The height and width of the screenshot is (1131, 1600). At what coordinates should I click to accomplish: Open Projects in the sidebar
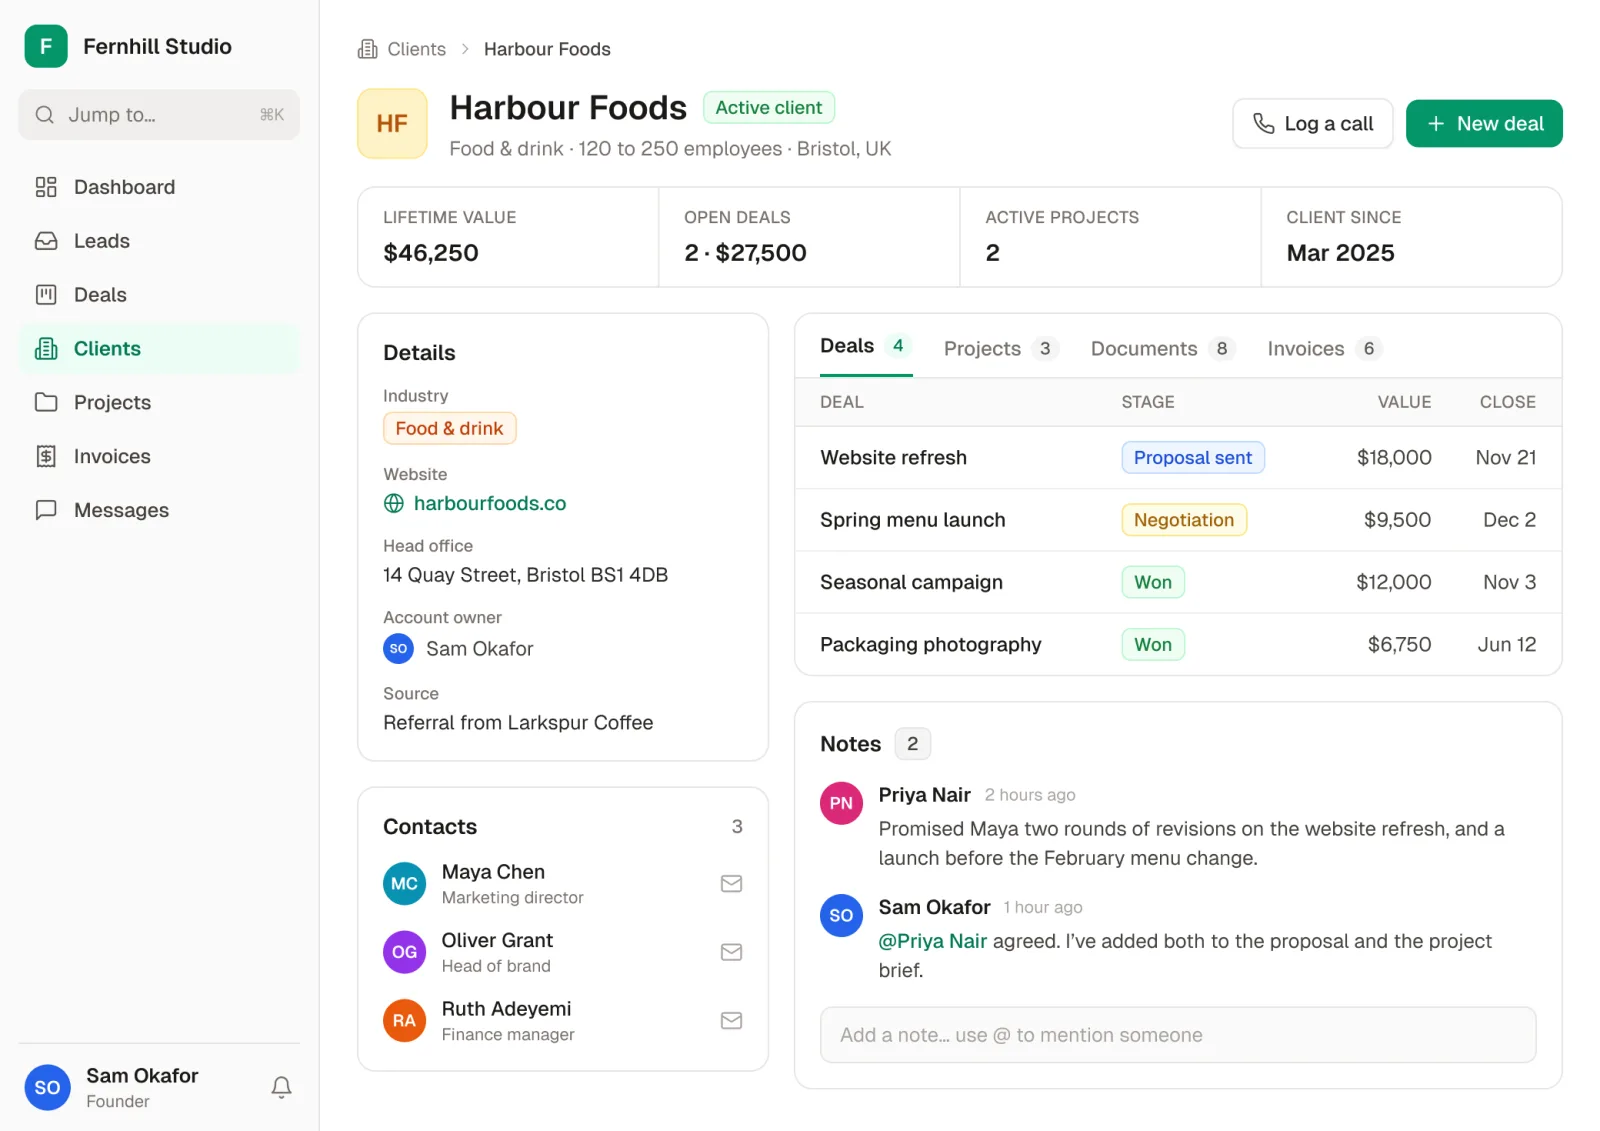(159, 402)
